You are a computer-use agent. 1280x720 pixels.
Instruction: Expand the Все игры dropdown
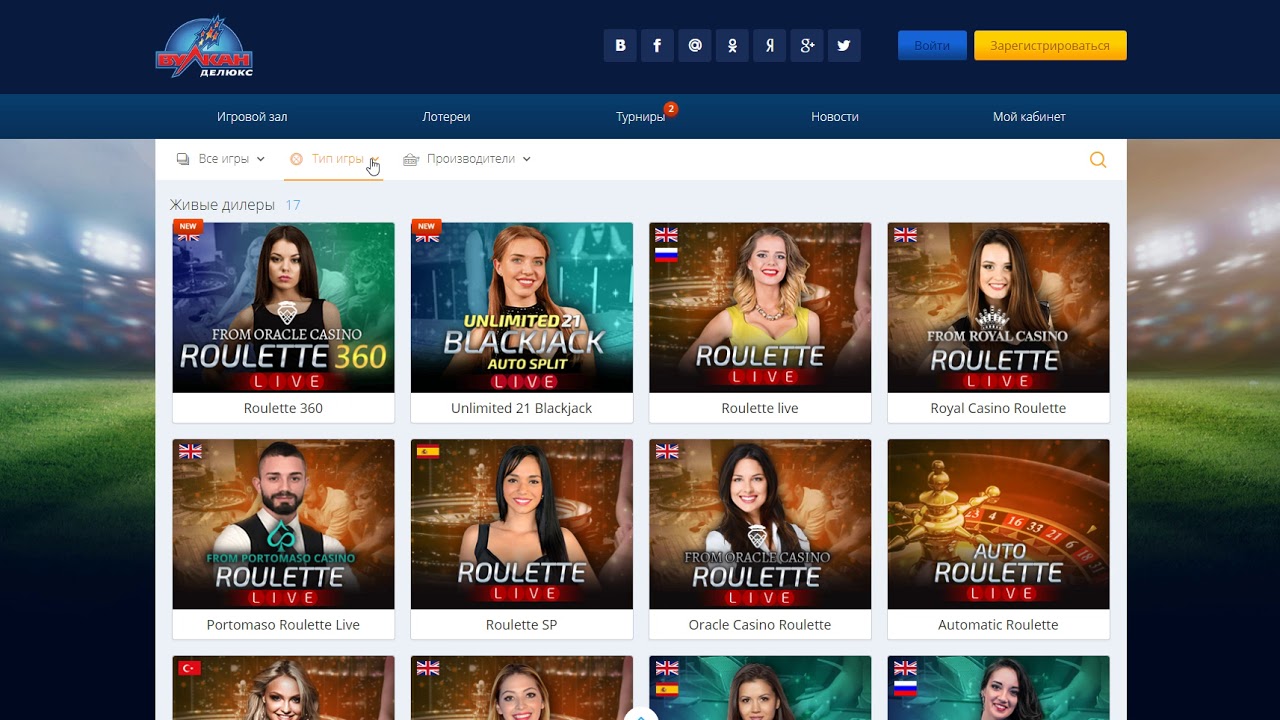click(x=220, y=159)
